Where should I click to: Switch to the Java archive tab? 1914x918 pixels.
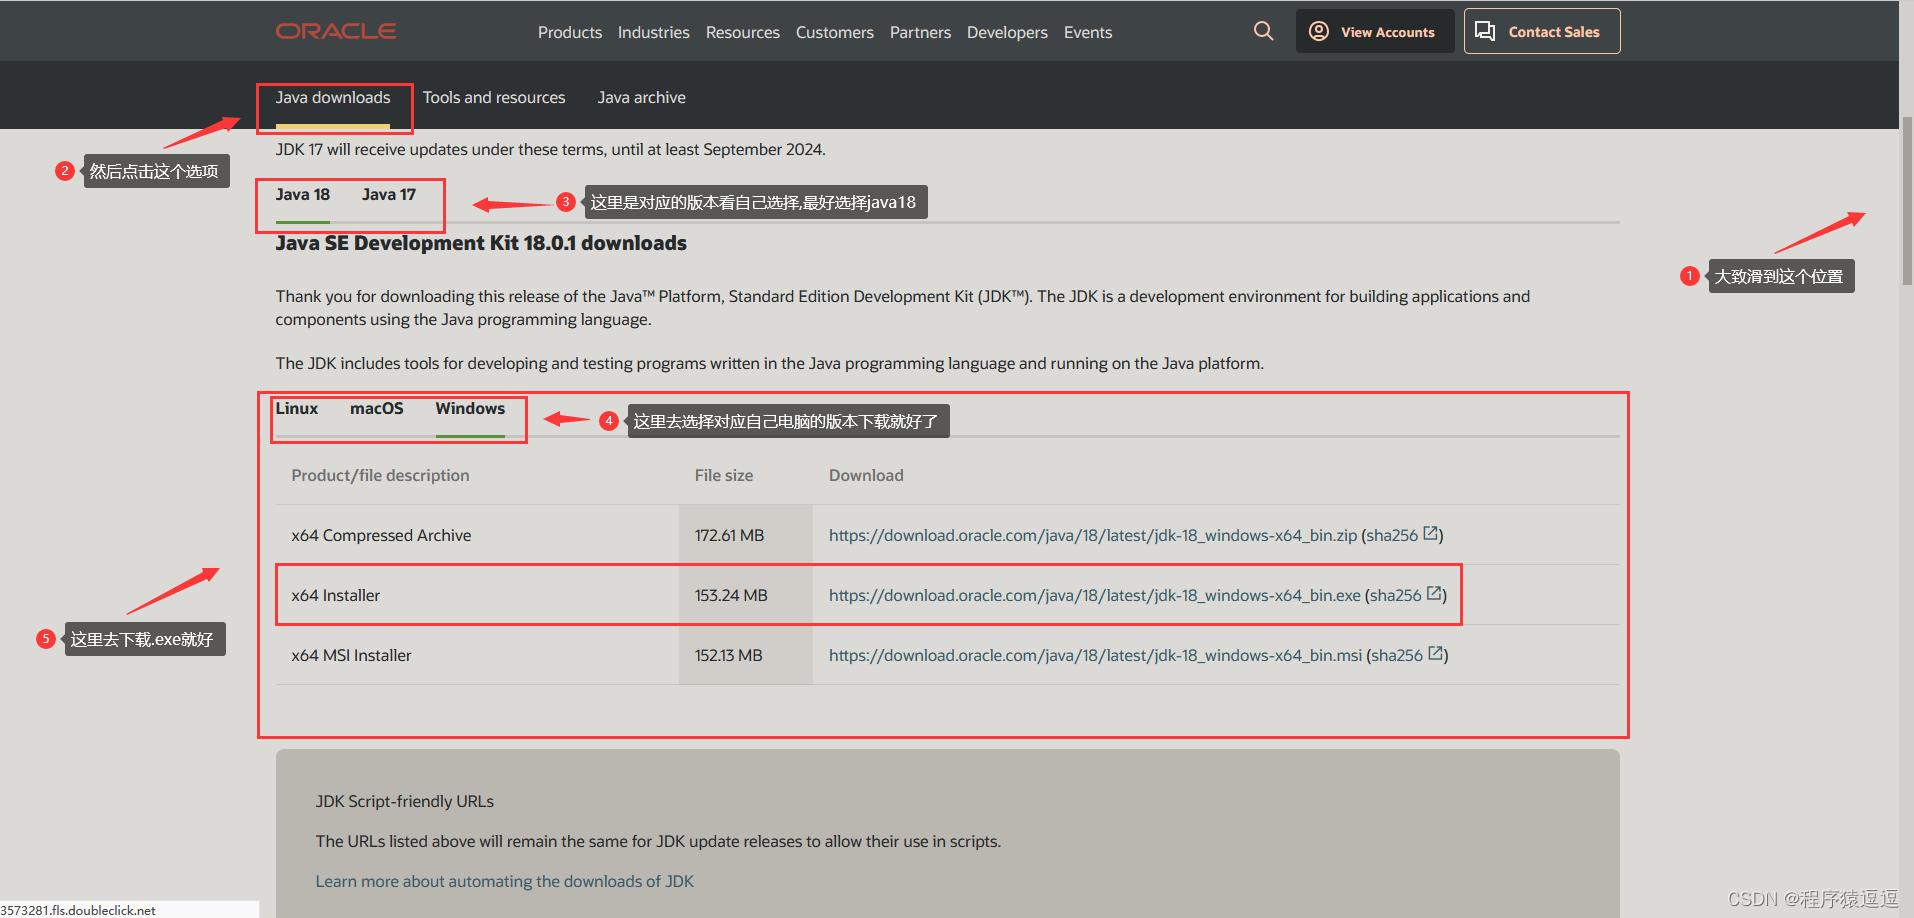pyautogui.click(x=642, y=98)
